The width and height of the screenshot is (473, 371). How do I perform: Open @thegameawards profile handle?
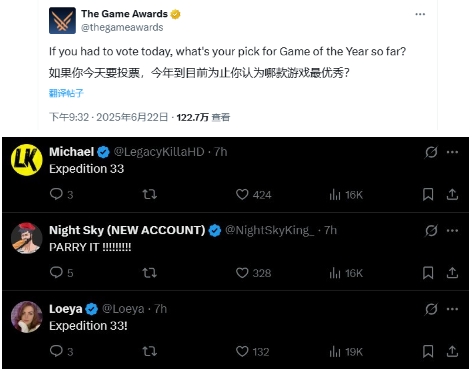click(x=122, y=27)
